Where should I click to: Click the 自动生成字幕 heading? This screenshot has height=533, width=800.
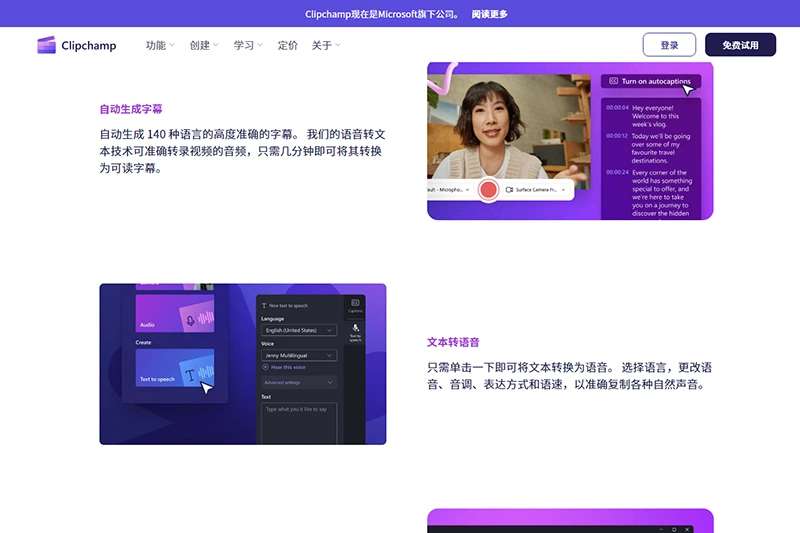pos(131,109)
